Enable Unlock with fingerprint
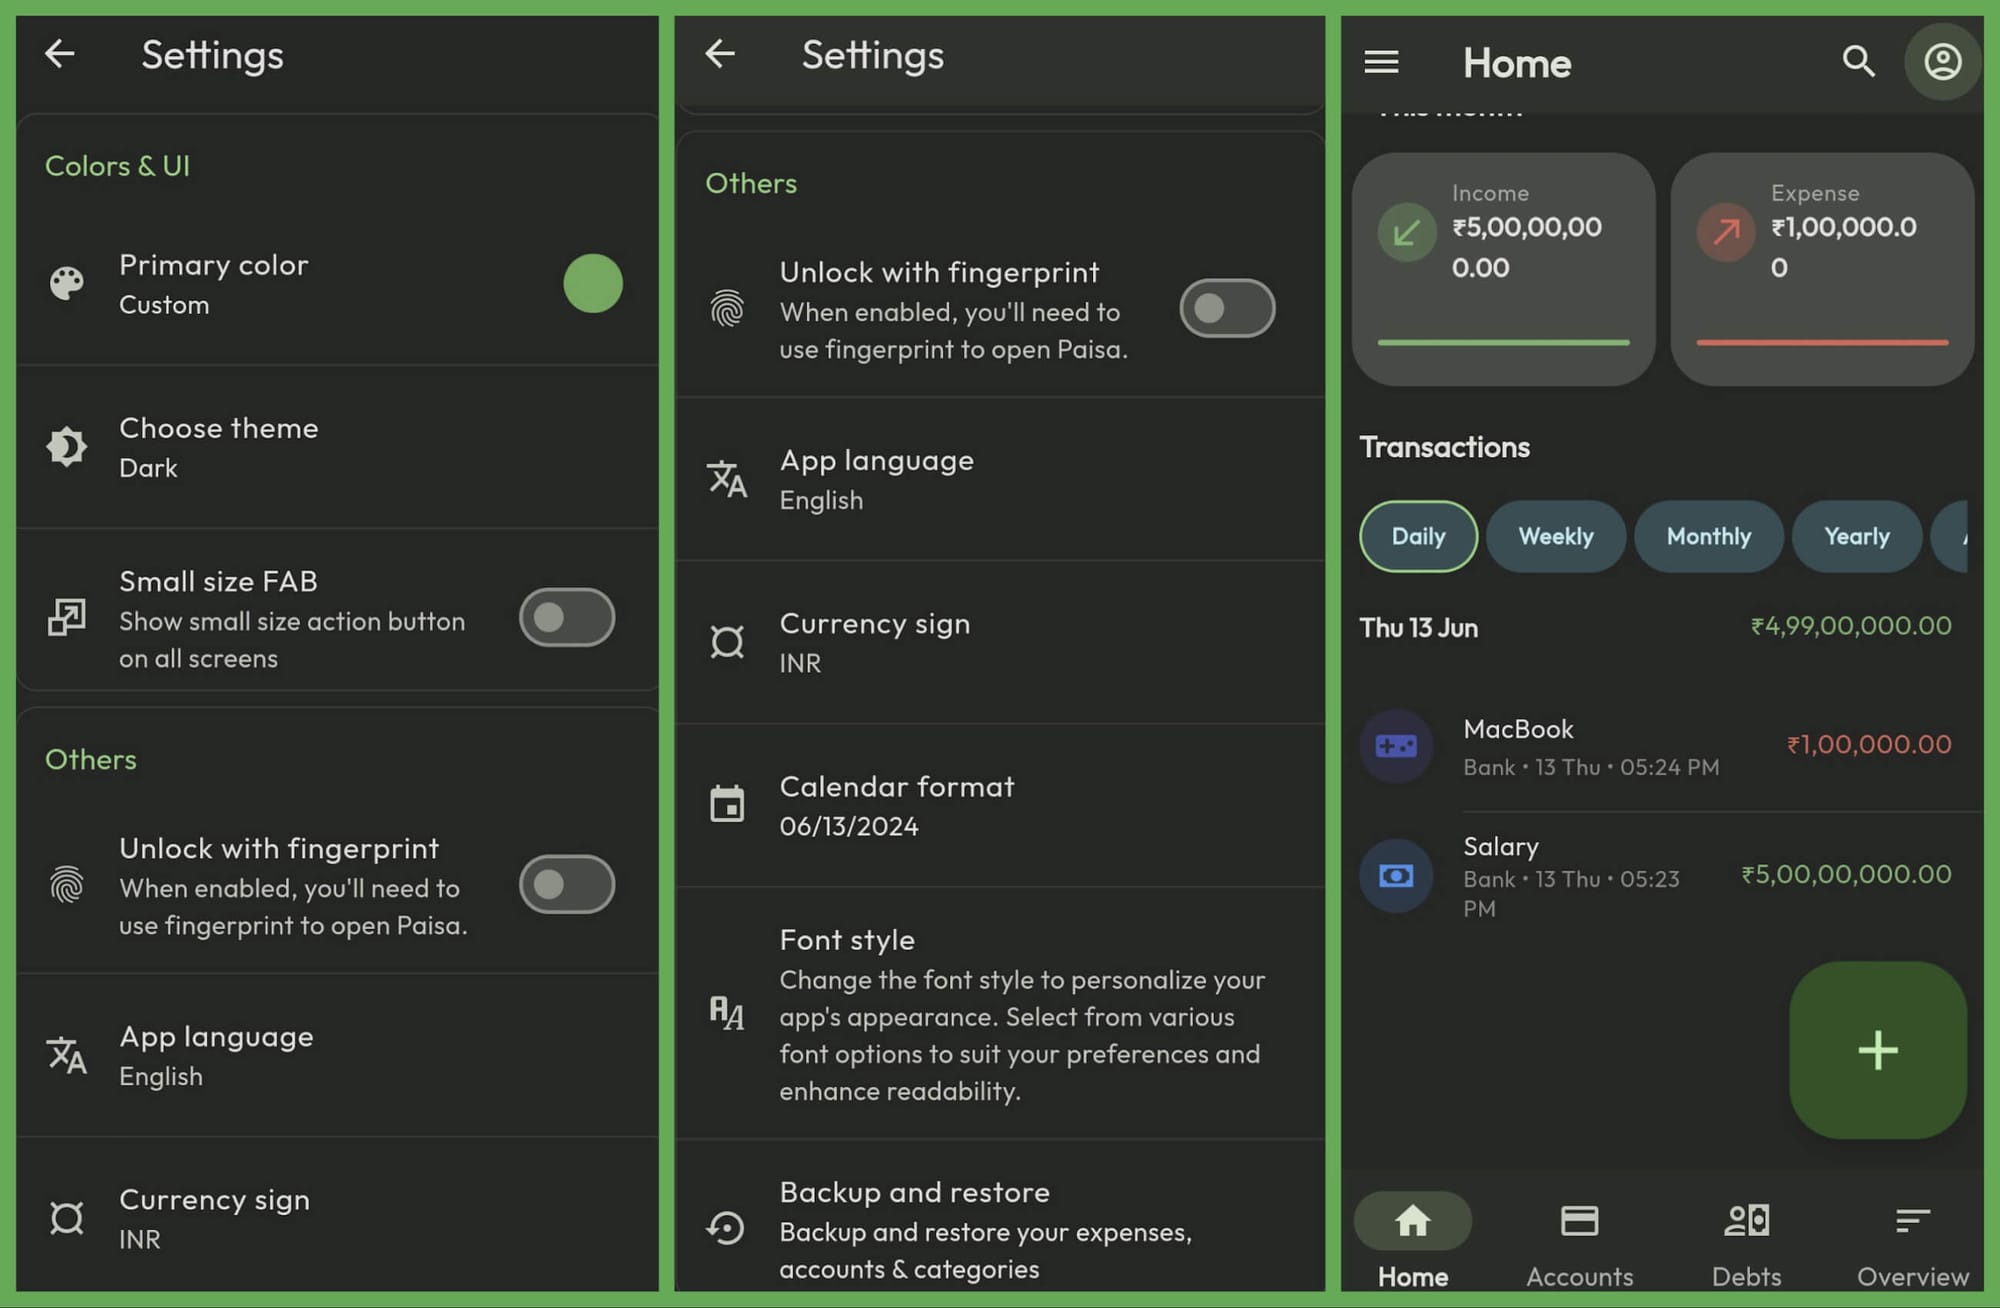2000x1308 pixels. [x=566, y=885]
